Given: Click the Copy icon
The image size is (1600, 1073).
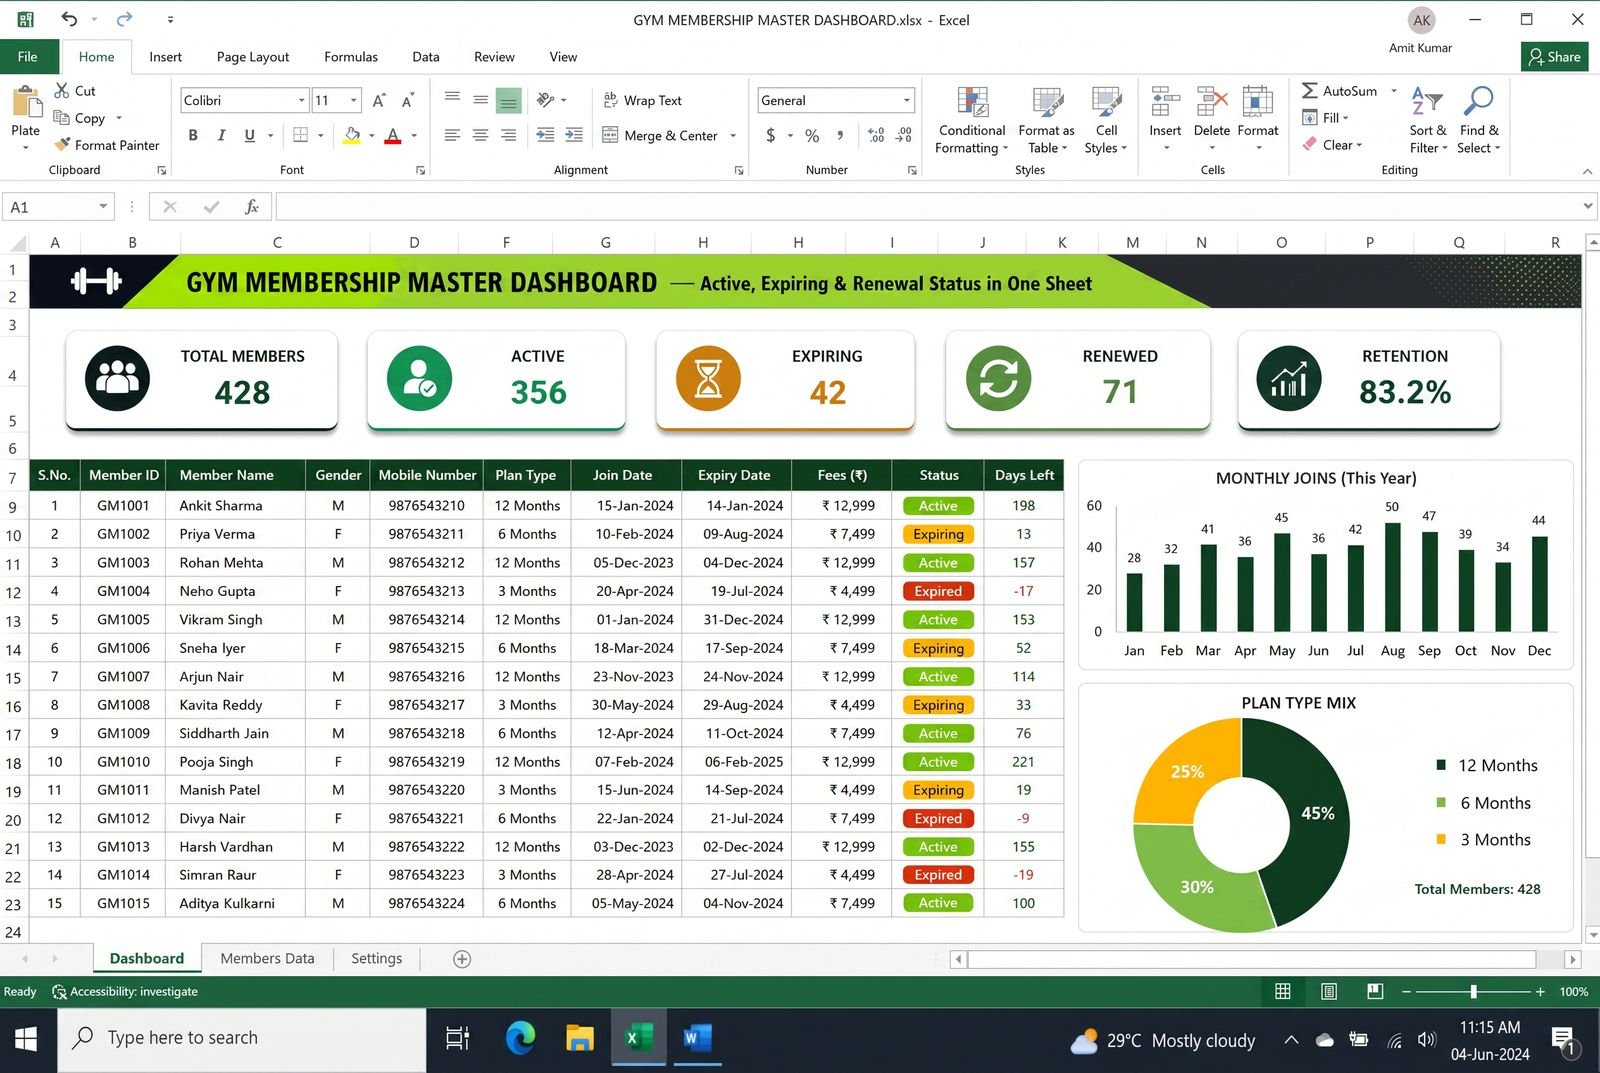Looking at the screenshot, I should point(62,117).
